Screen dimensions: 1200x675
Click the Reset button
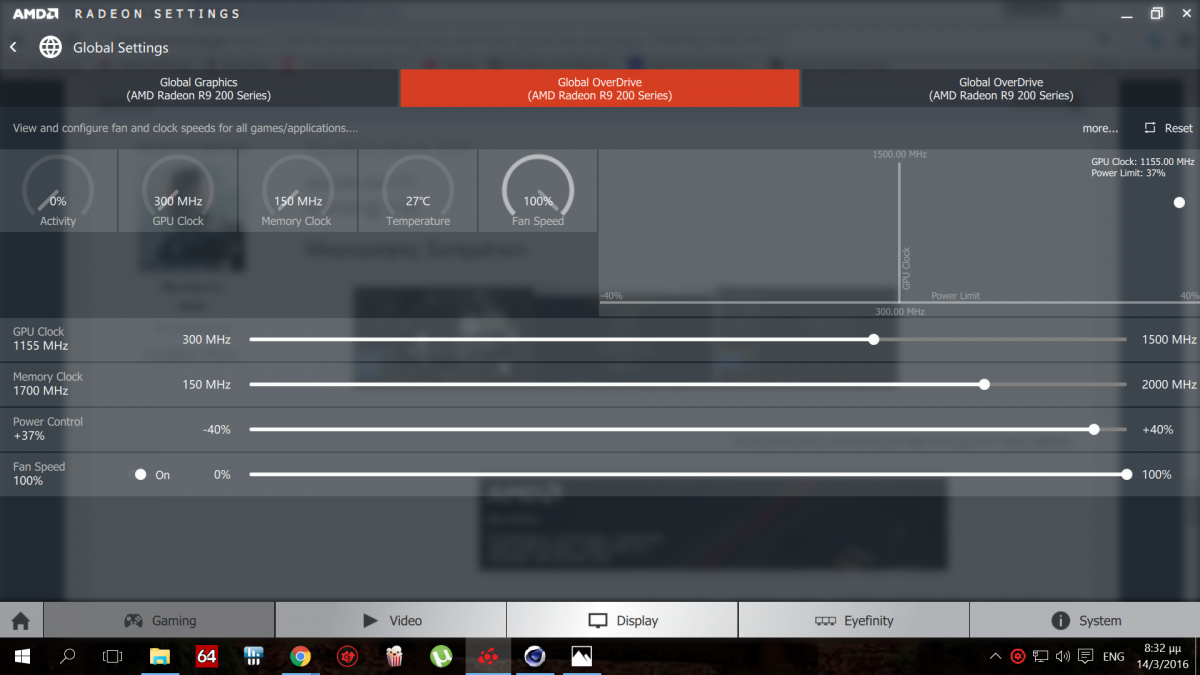click(x=1169, y=128)
